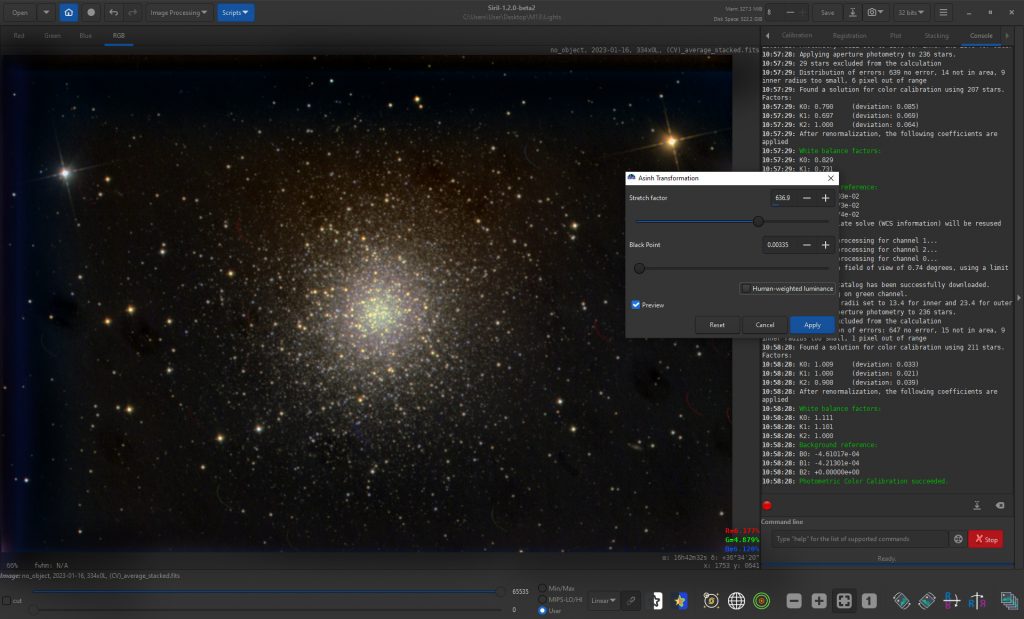
Task: Click the Save As download icon
Action: click(852, 12)
